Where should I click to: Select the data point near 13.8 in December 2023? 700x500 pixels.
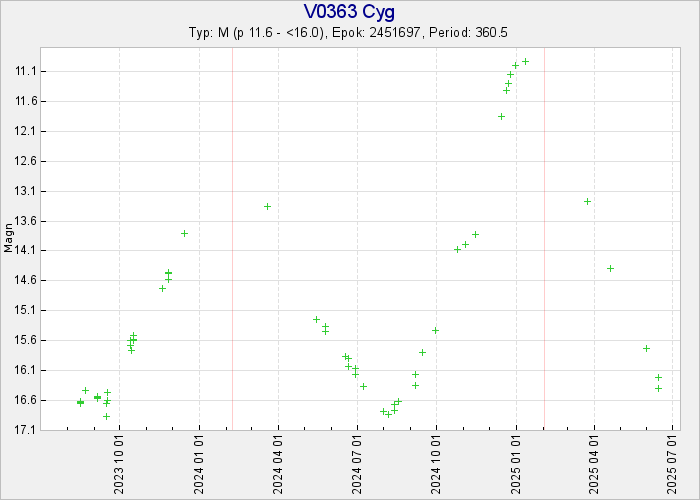click(184, 233)
